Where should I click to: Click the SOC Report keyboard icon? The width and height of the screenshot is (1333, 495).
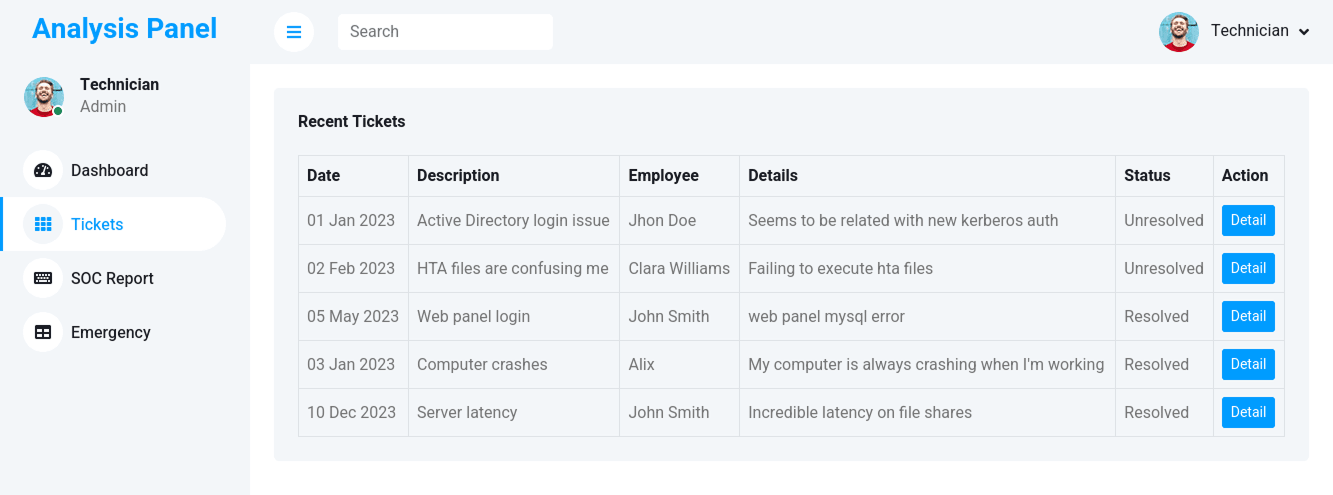(43, 278)
